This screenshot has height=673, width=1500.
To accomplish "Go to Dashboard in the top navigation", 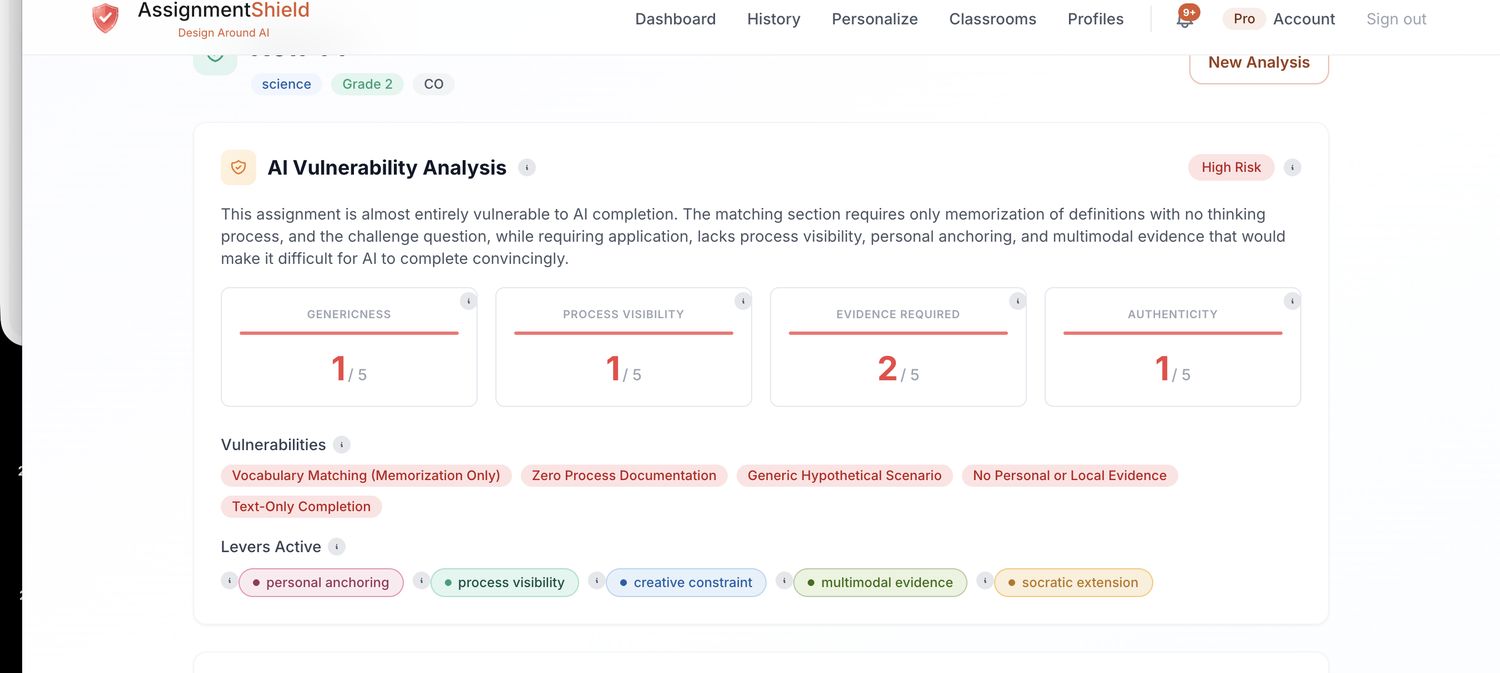I will coord(675,19).
